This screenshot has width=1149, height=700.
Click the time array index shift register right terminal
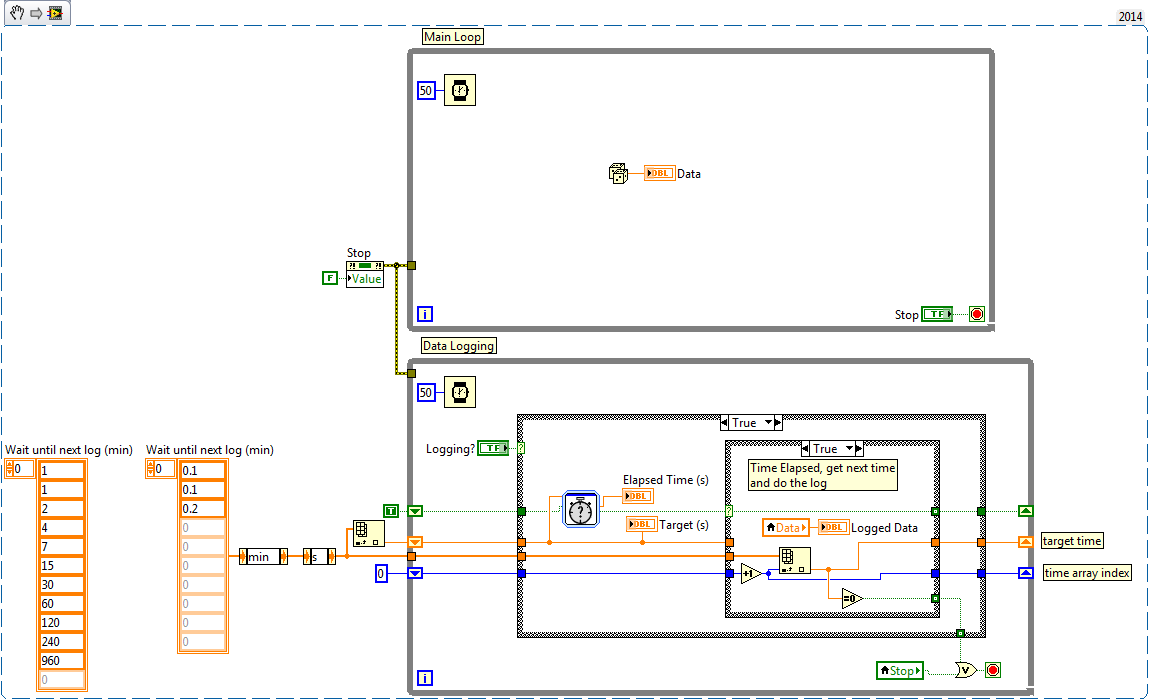point(1026,572)
